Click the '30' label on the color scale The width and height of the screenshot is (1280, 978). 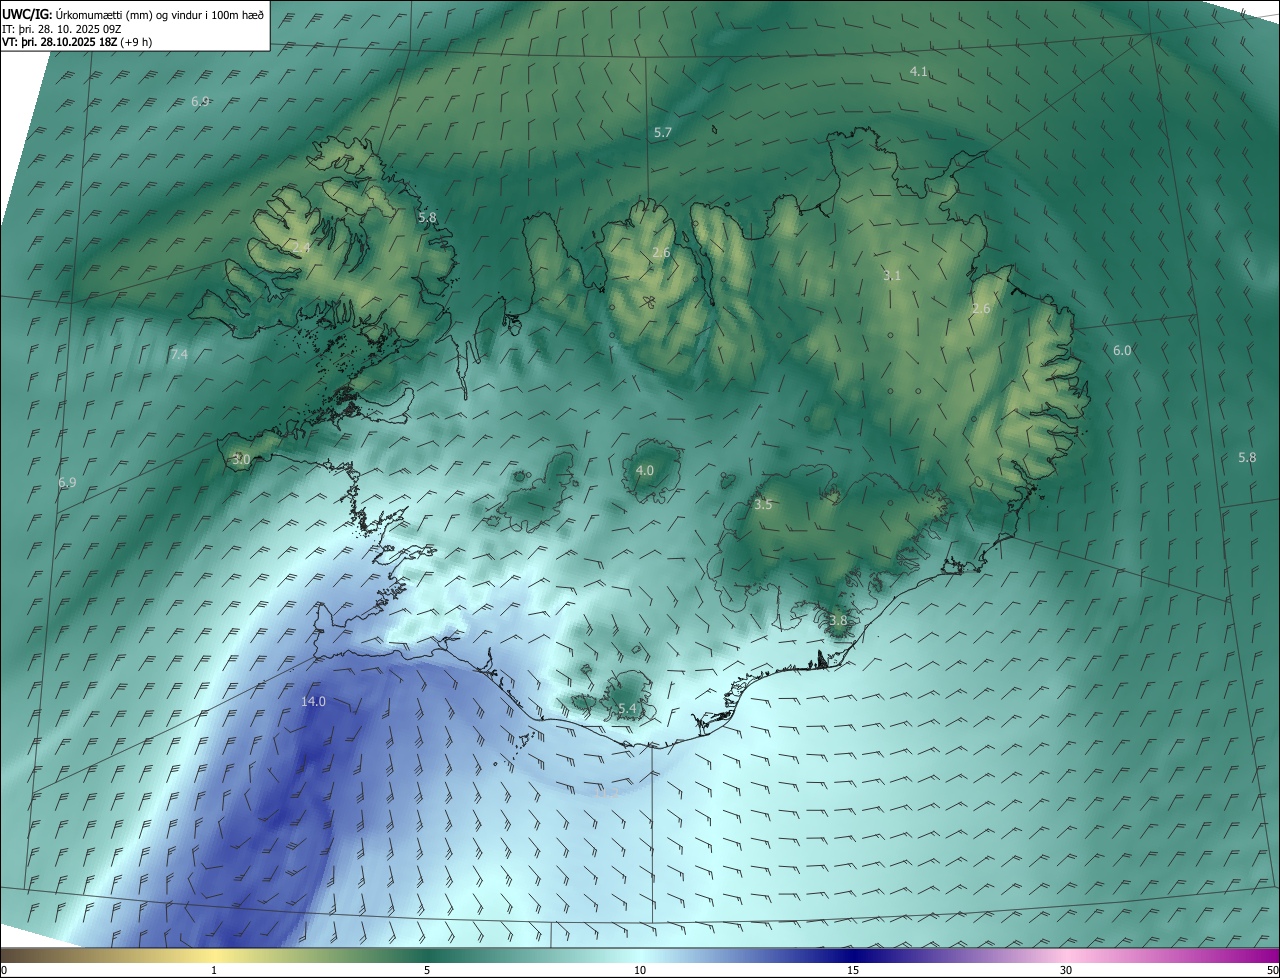[1066, 970]
